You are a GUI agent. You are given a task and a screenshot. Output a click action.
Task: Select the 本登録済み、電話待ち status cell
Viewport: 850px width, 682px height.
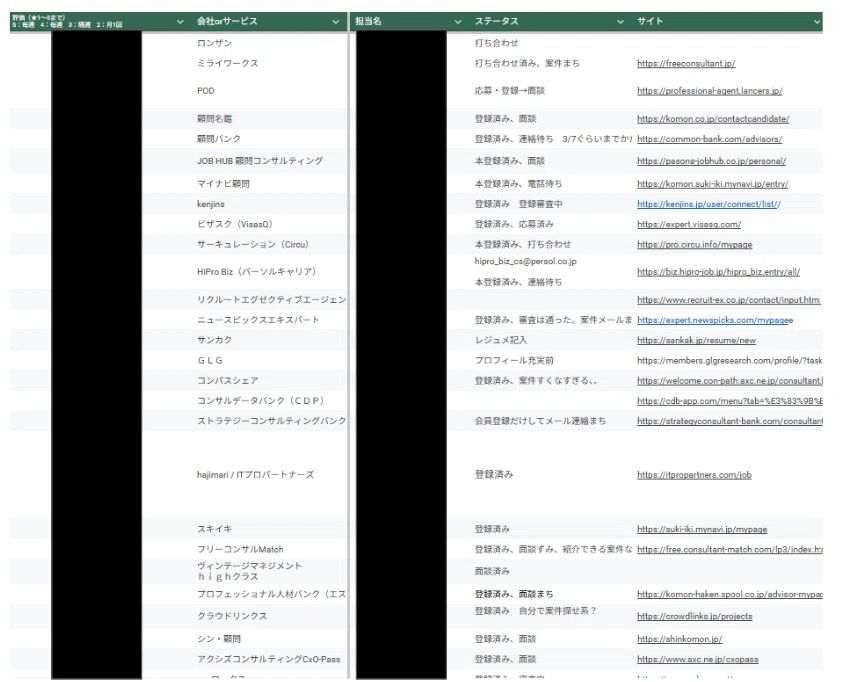[x=518, y=184]
